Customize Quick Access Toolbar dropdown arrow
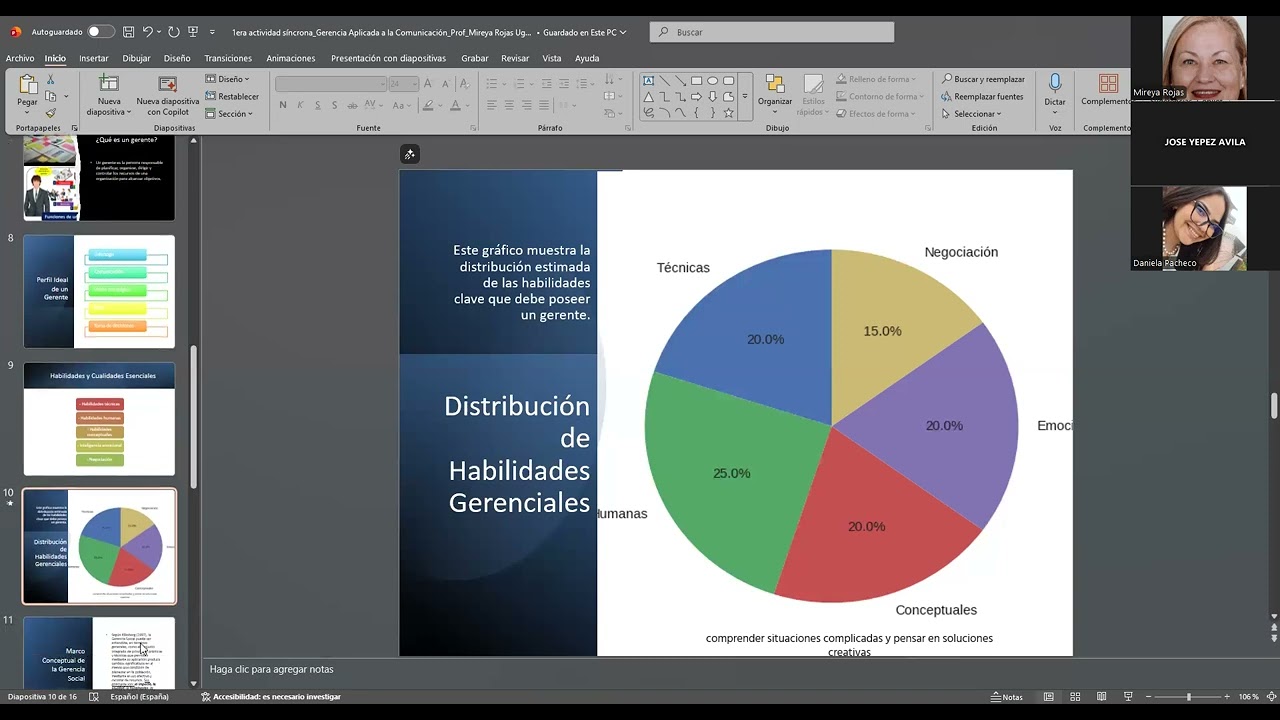The width and height of the screenshot is (1280, 720). tap(212, 32)
